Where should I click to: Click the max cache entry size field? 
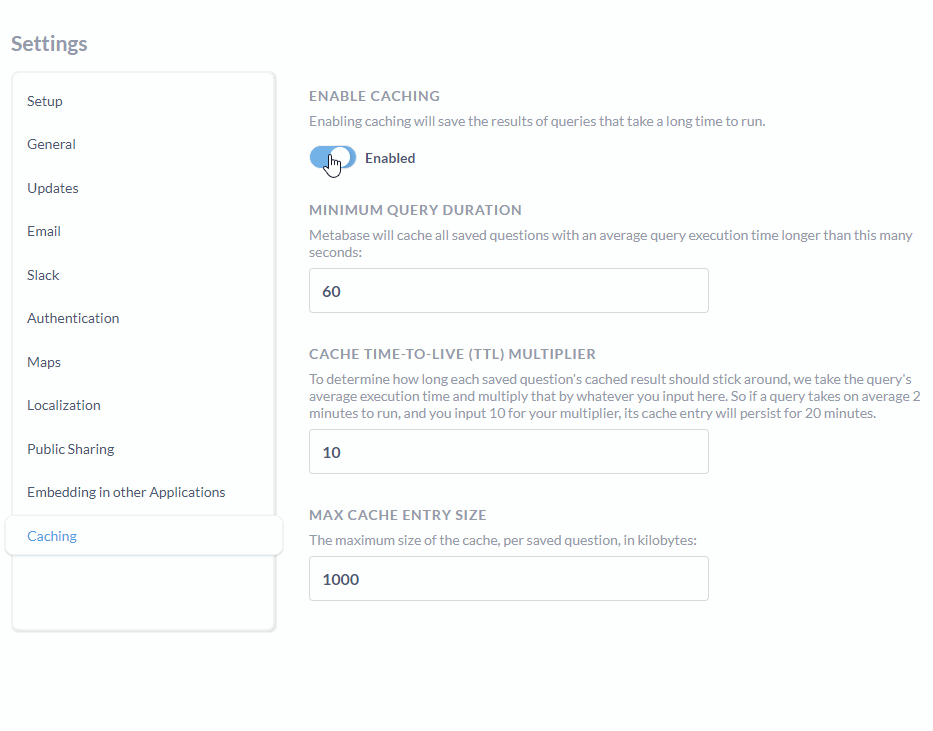[508, 578]
